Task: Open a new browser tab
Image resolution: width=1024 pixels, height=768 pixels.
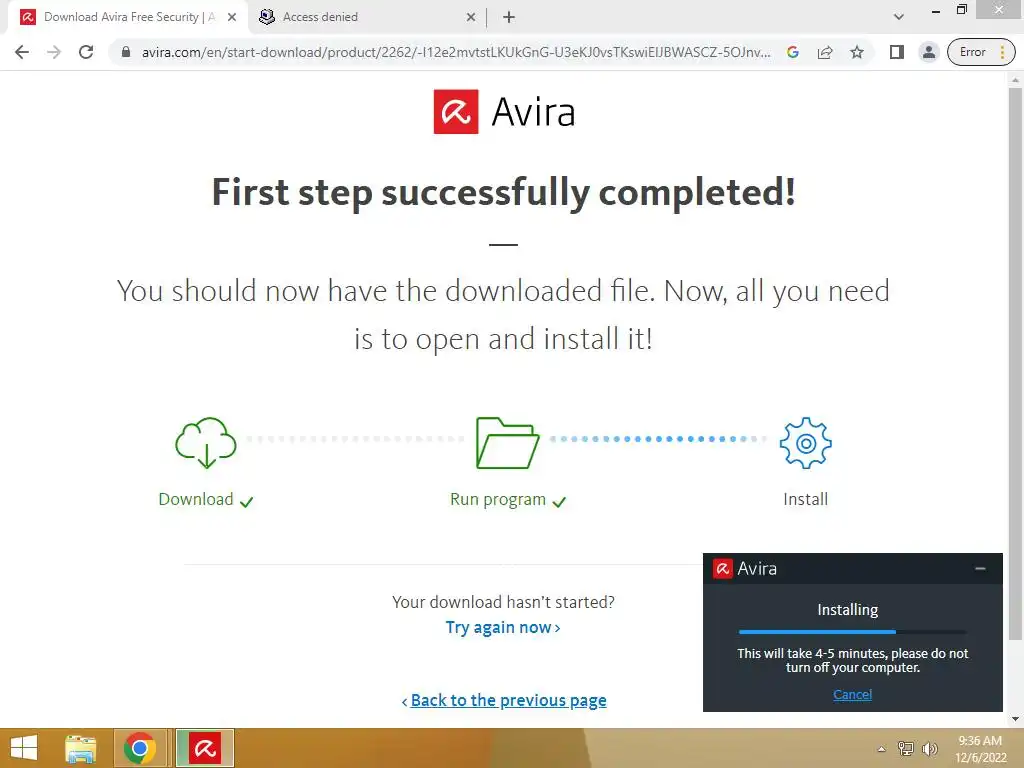Action: (x=509, y=18)
